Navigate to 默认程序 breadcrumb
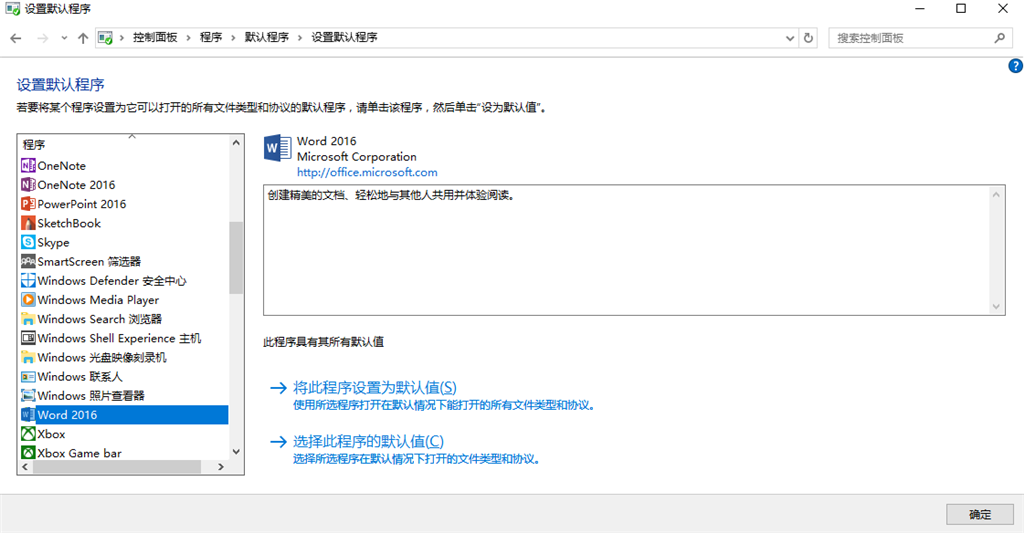This screenshot has height=533, width=1024. [266, 37]
